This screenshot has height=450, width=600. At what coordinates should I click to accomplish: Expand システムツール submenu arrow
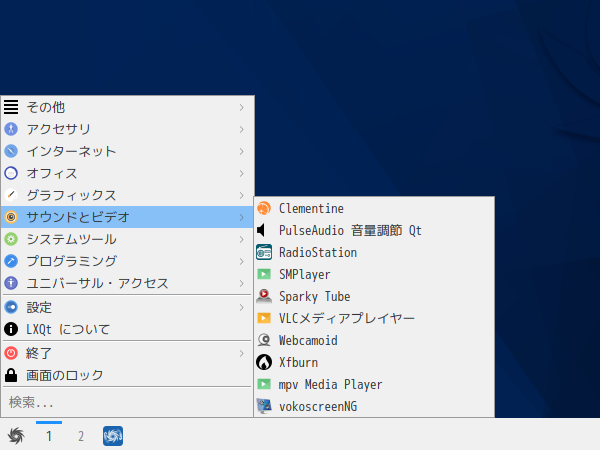pos(241,240)
